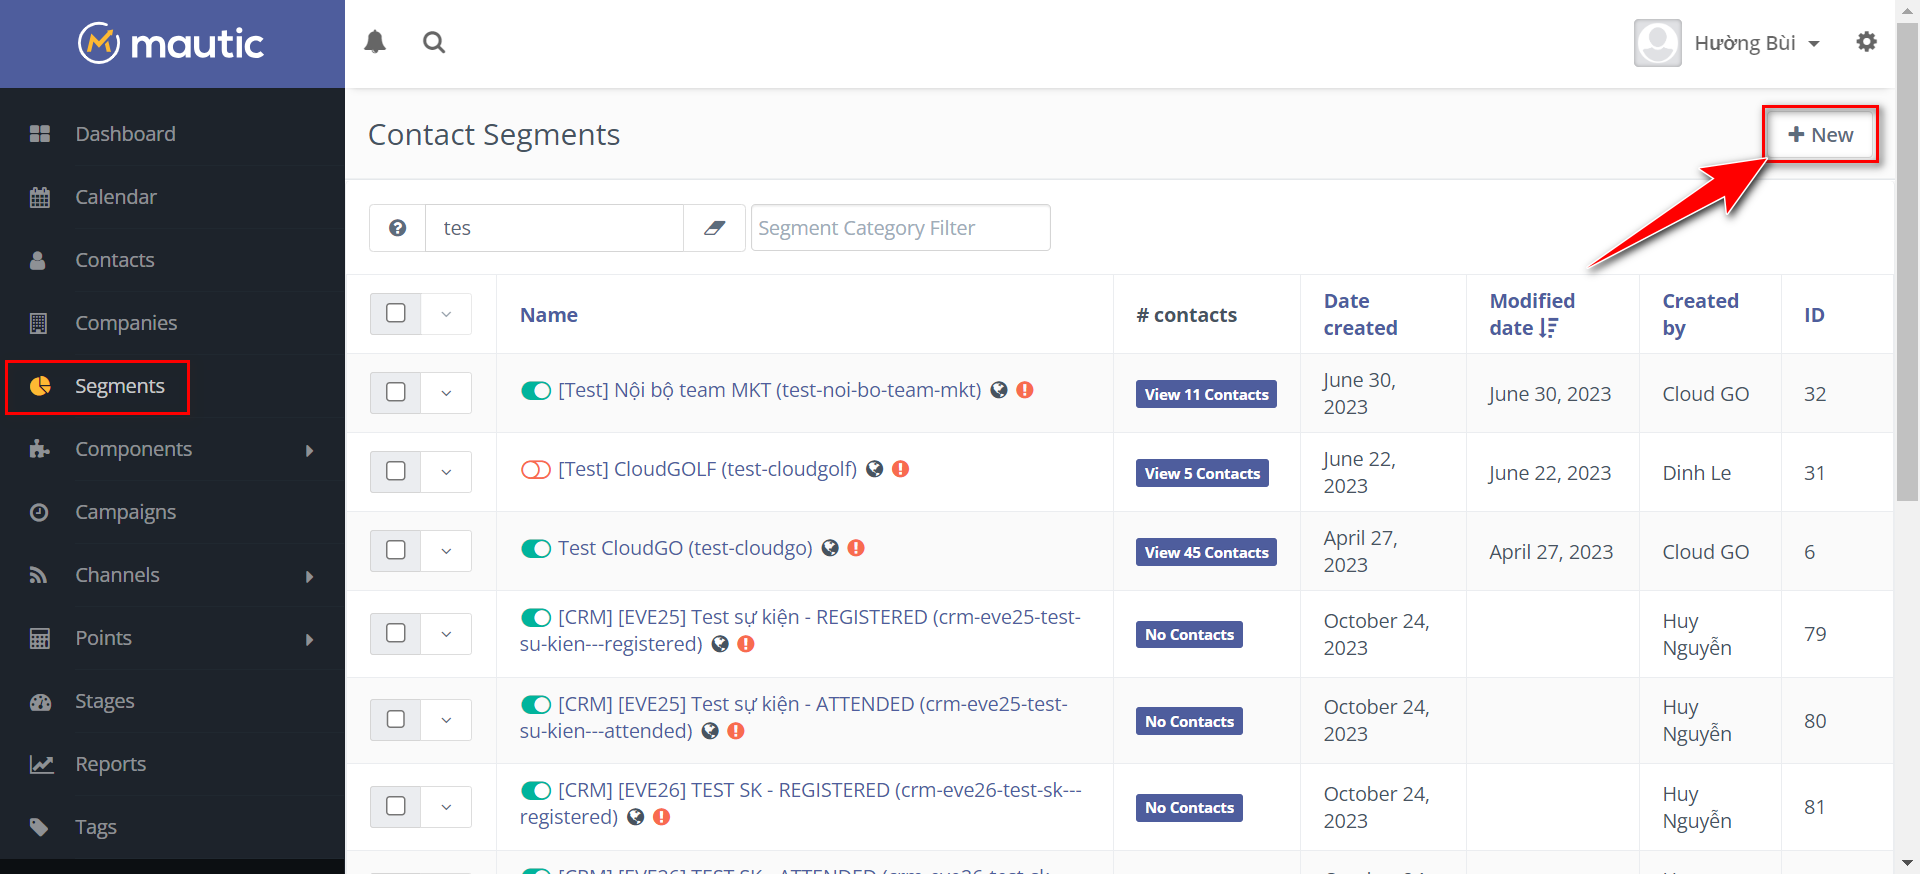Check the select-all checkbox in table header
Viewport: 1920px width, 874px height.
tap(396, 314)
